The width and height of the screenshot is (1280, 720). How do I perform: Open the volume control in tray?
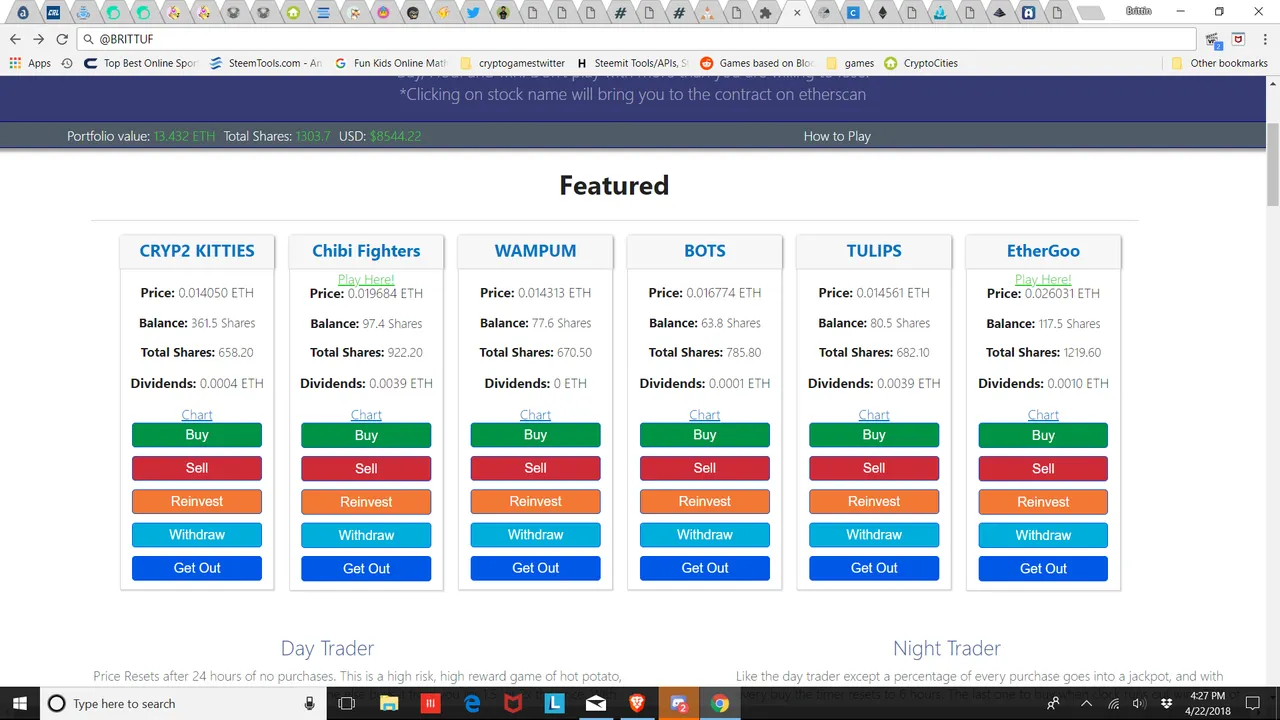click(1139, 703)
